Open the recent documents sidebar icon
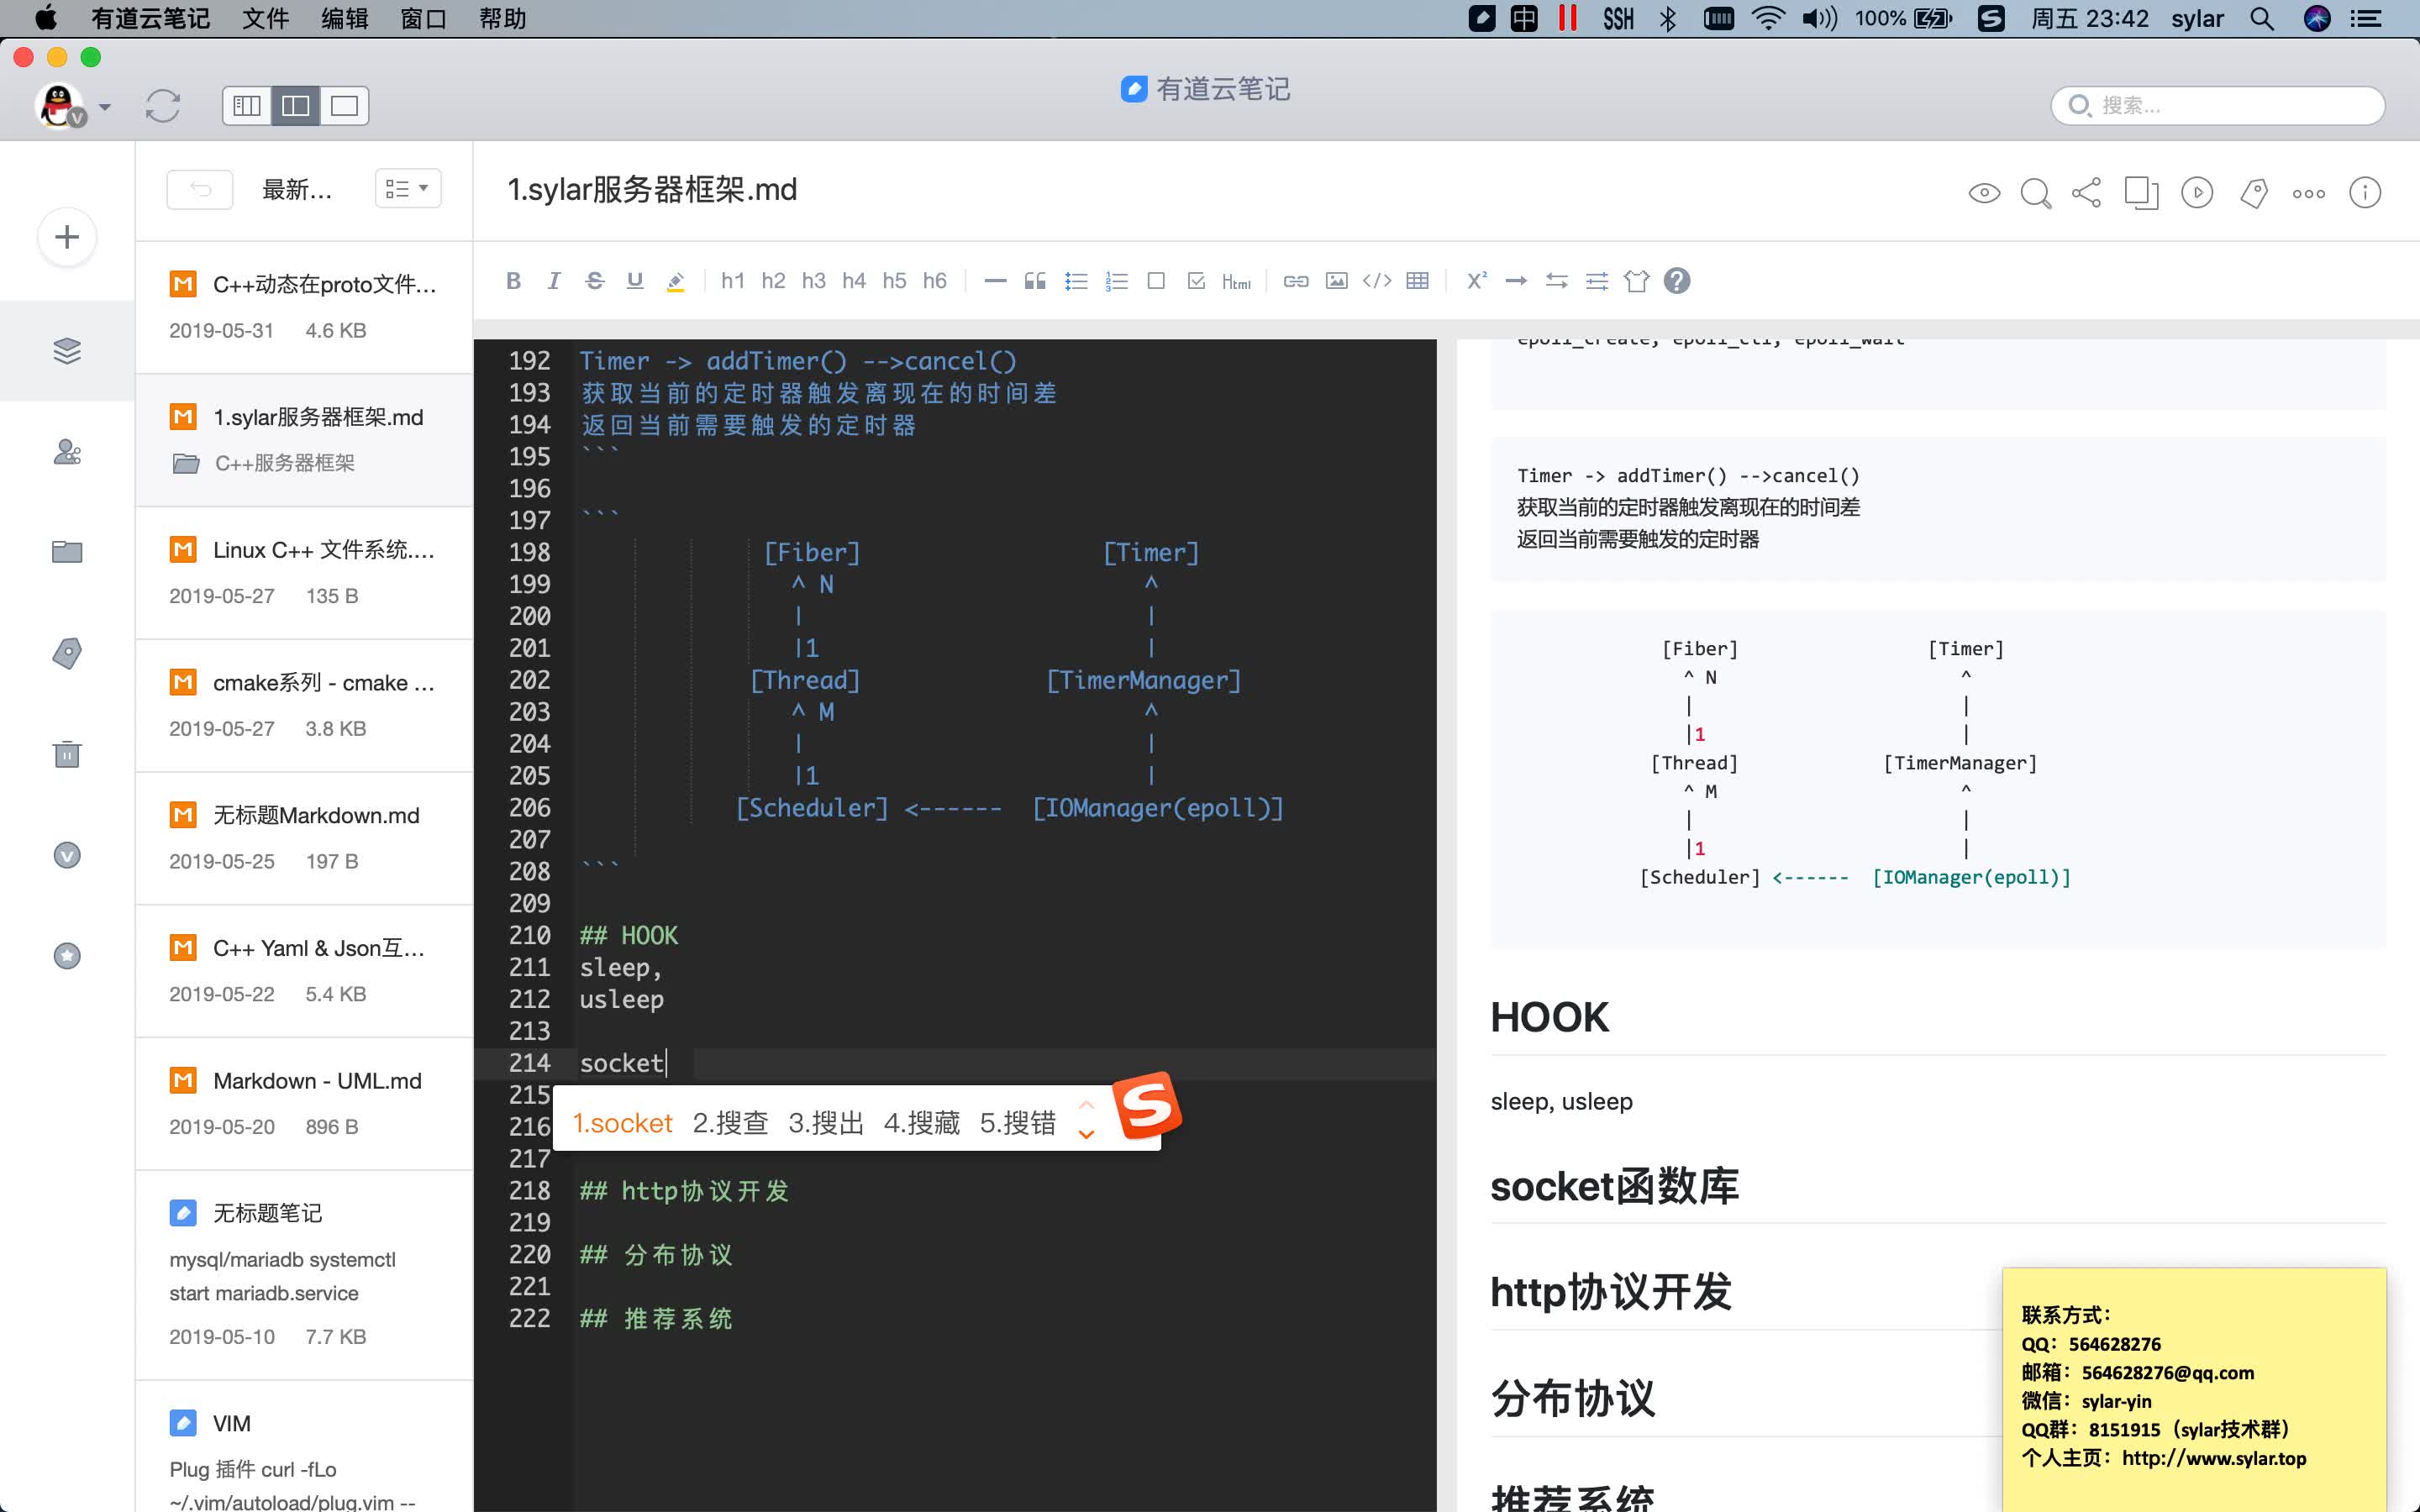This screenshot has height=1512, width=2420. (67, 351)
